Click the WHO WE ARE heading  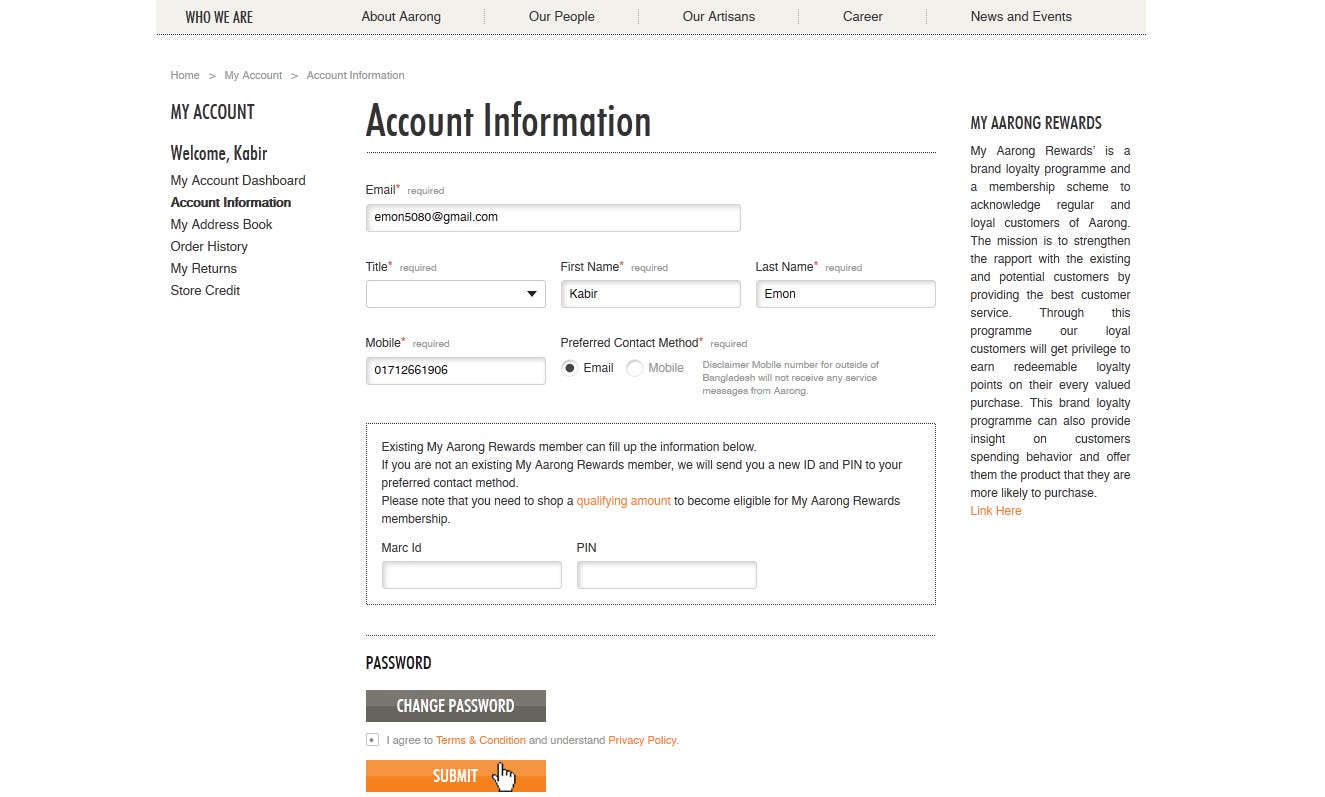pos(219,17)
